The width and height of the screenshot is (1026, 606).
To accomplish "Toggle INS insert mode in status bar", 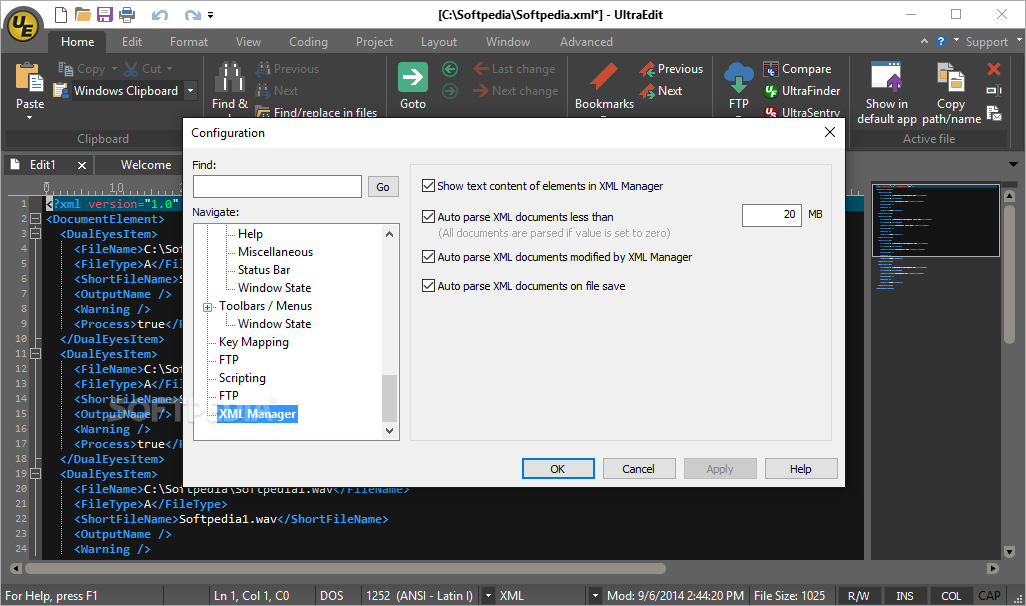I will [905, 596].
